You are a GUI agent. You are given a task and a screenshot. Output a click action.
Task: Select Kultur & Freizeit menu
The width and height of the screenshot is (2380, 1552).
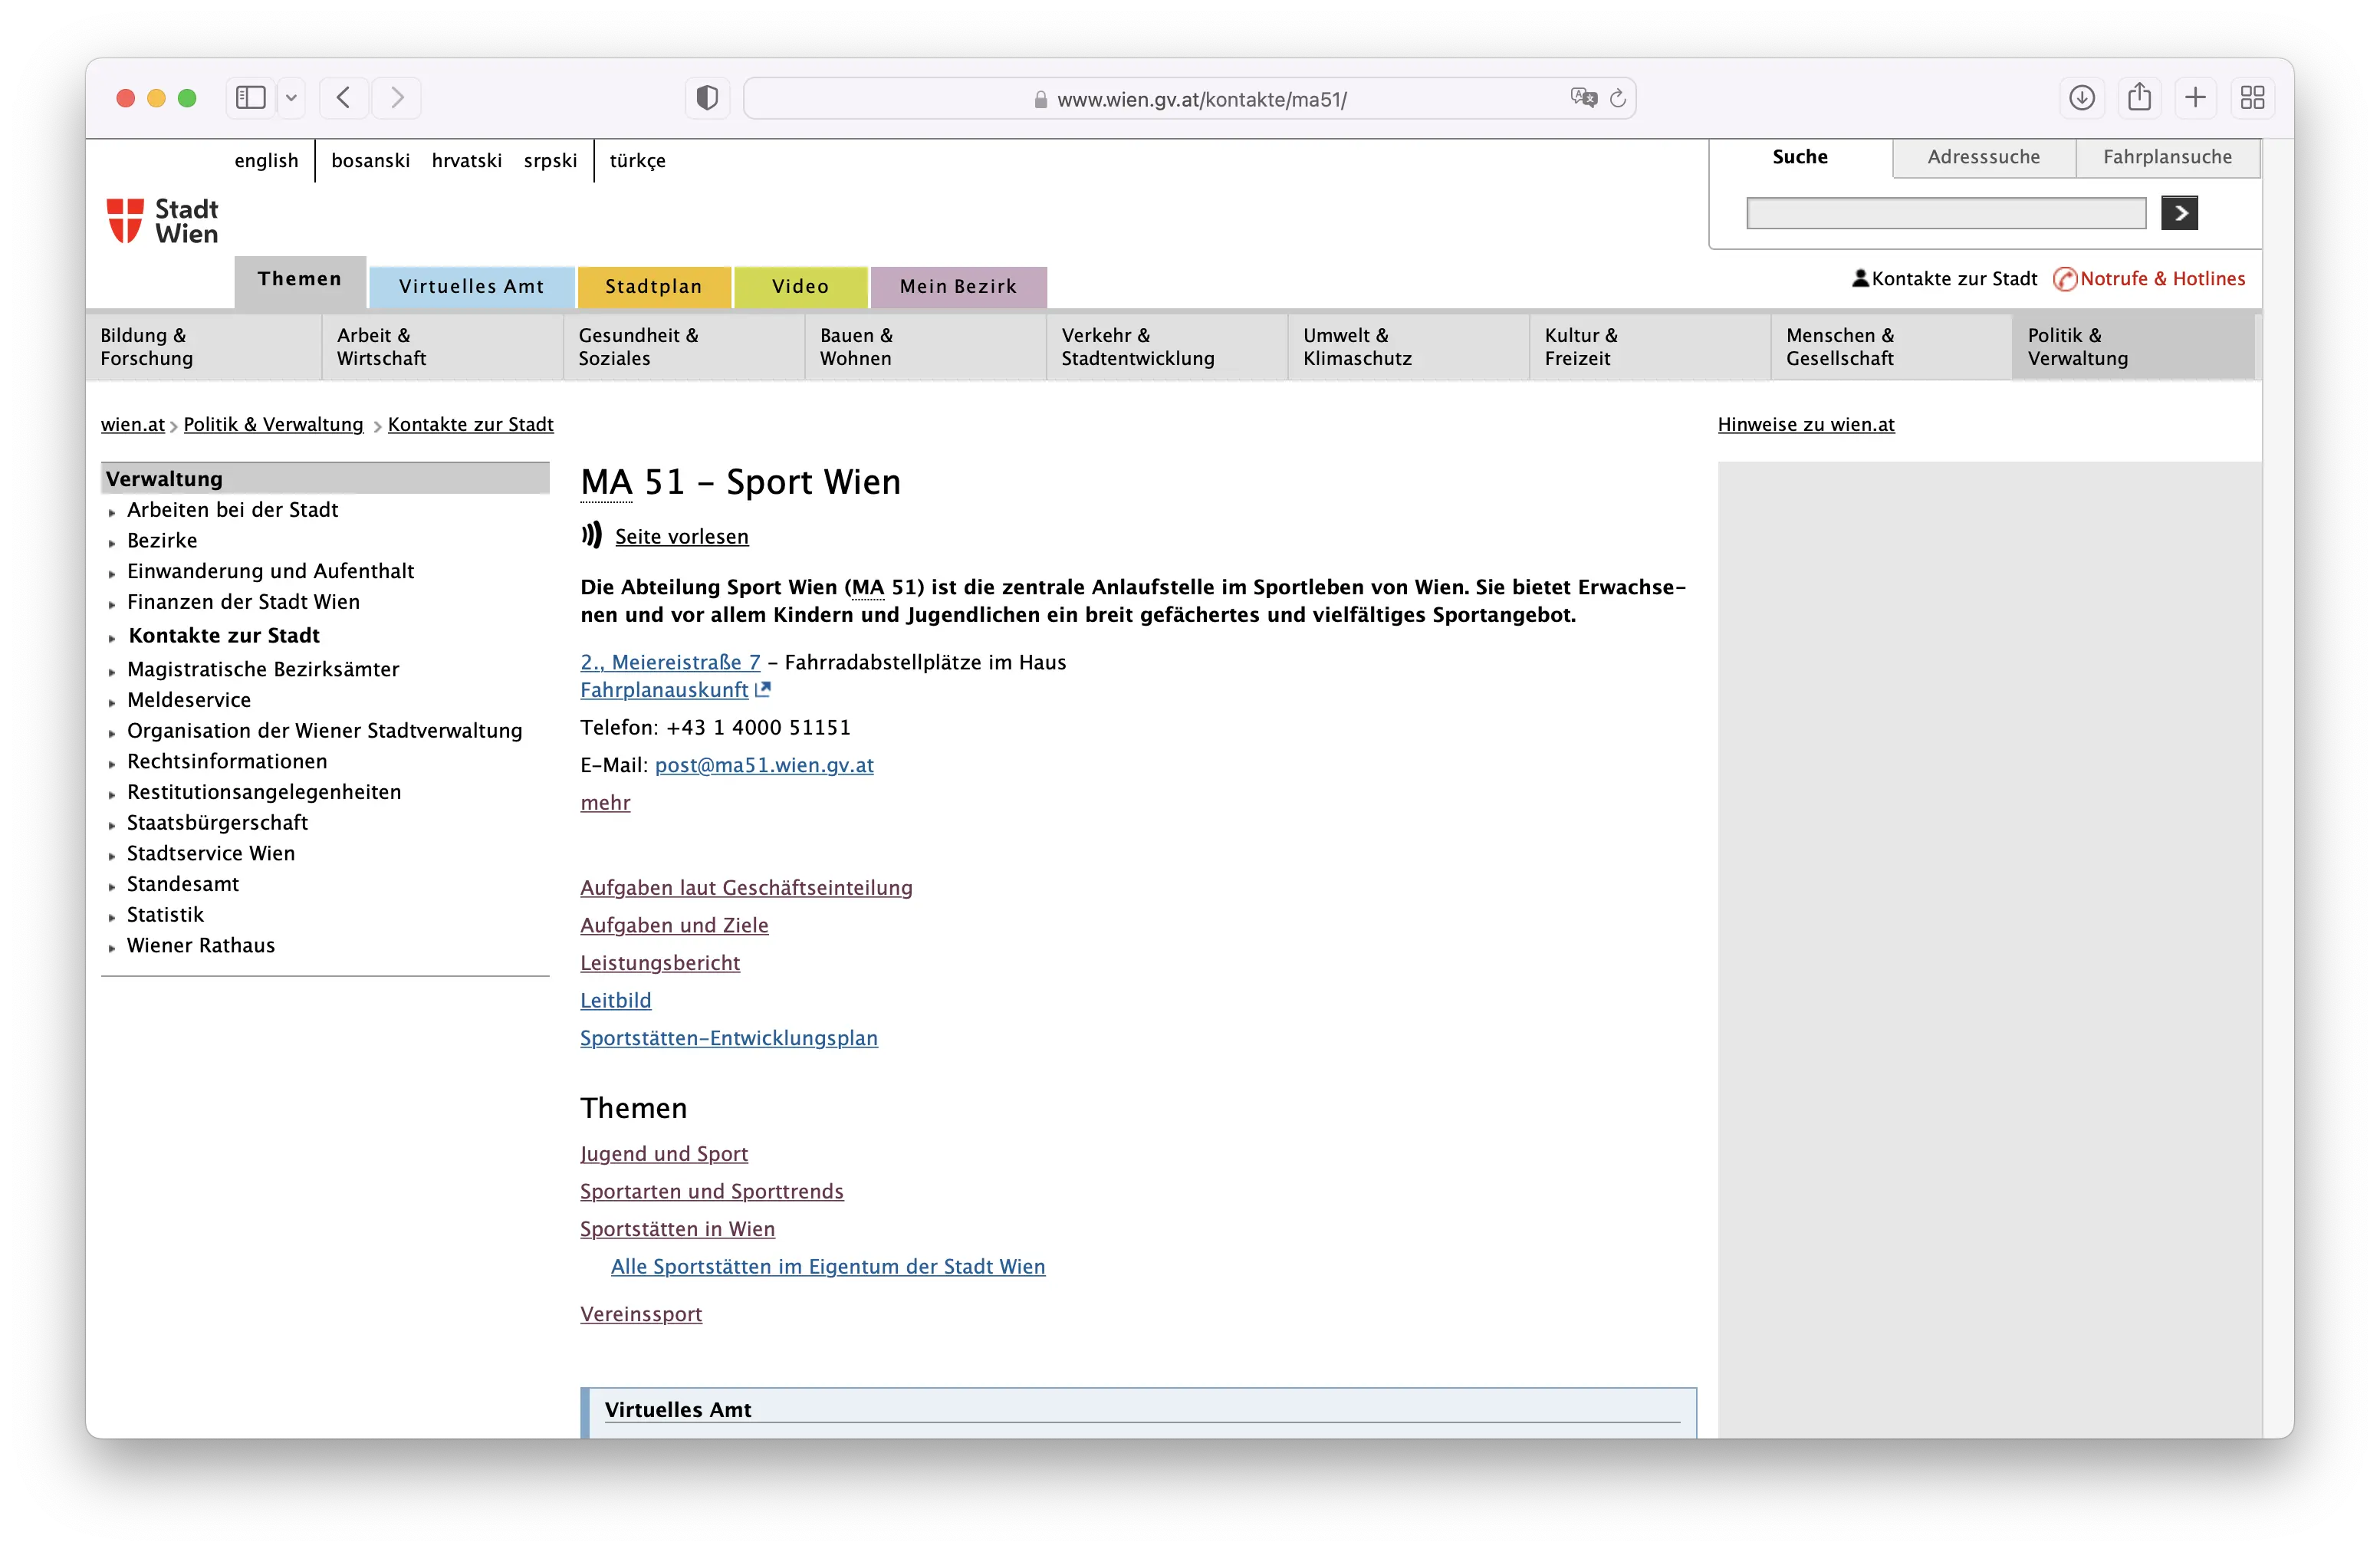pyautogui.click(x=1649, y=347)
